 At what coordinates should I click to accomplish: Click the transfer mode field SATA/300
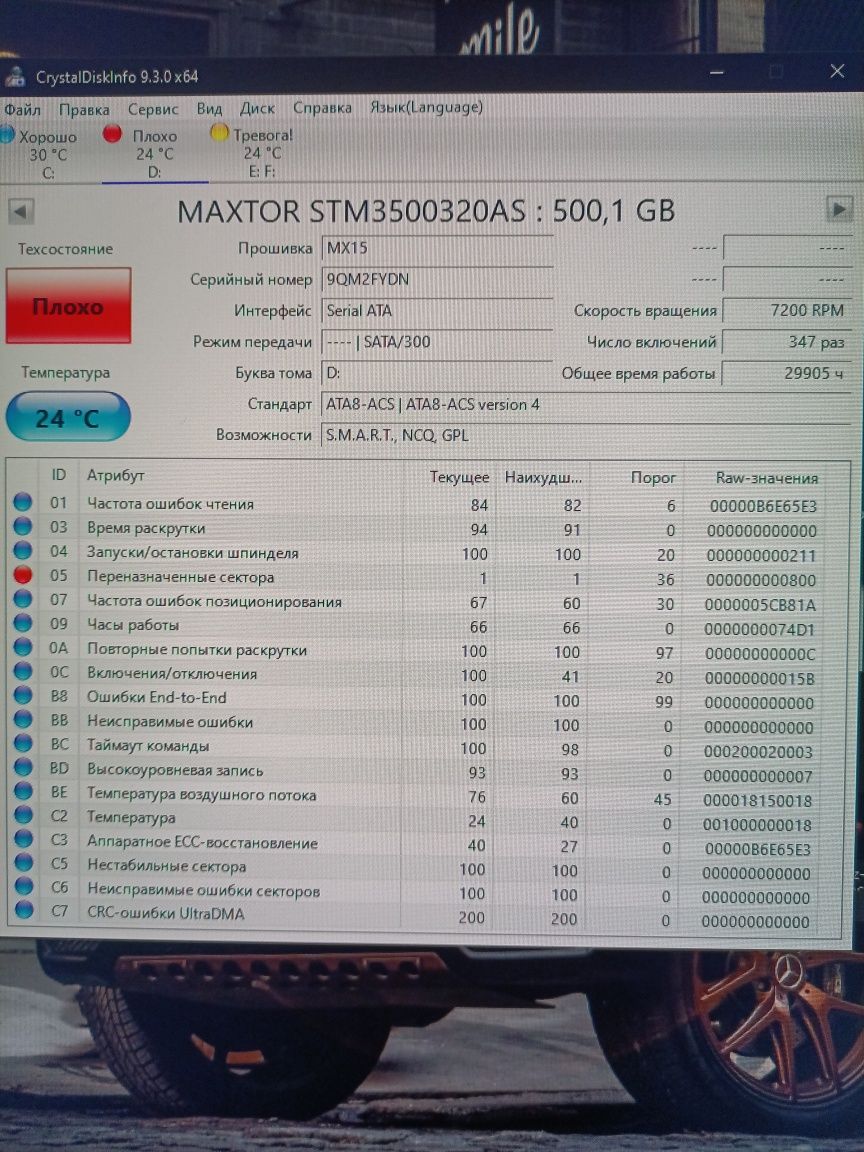(x=437, y=342)
